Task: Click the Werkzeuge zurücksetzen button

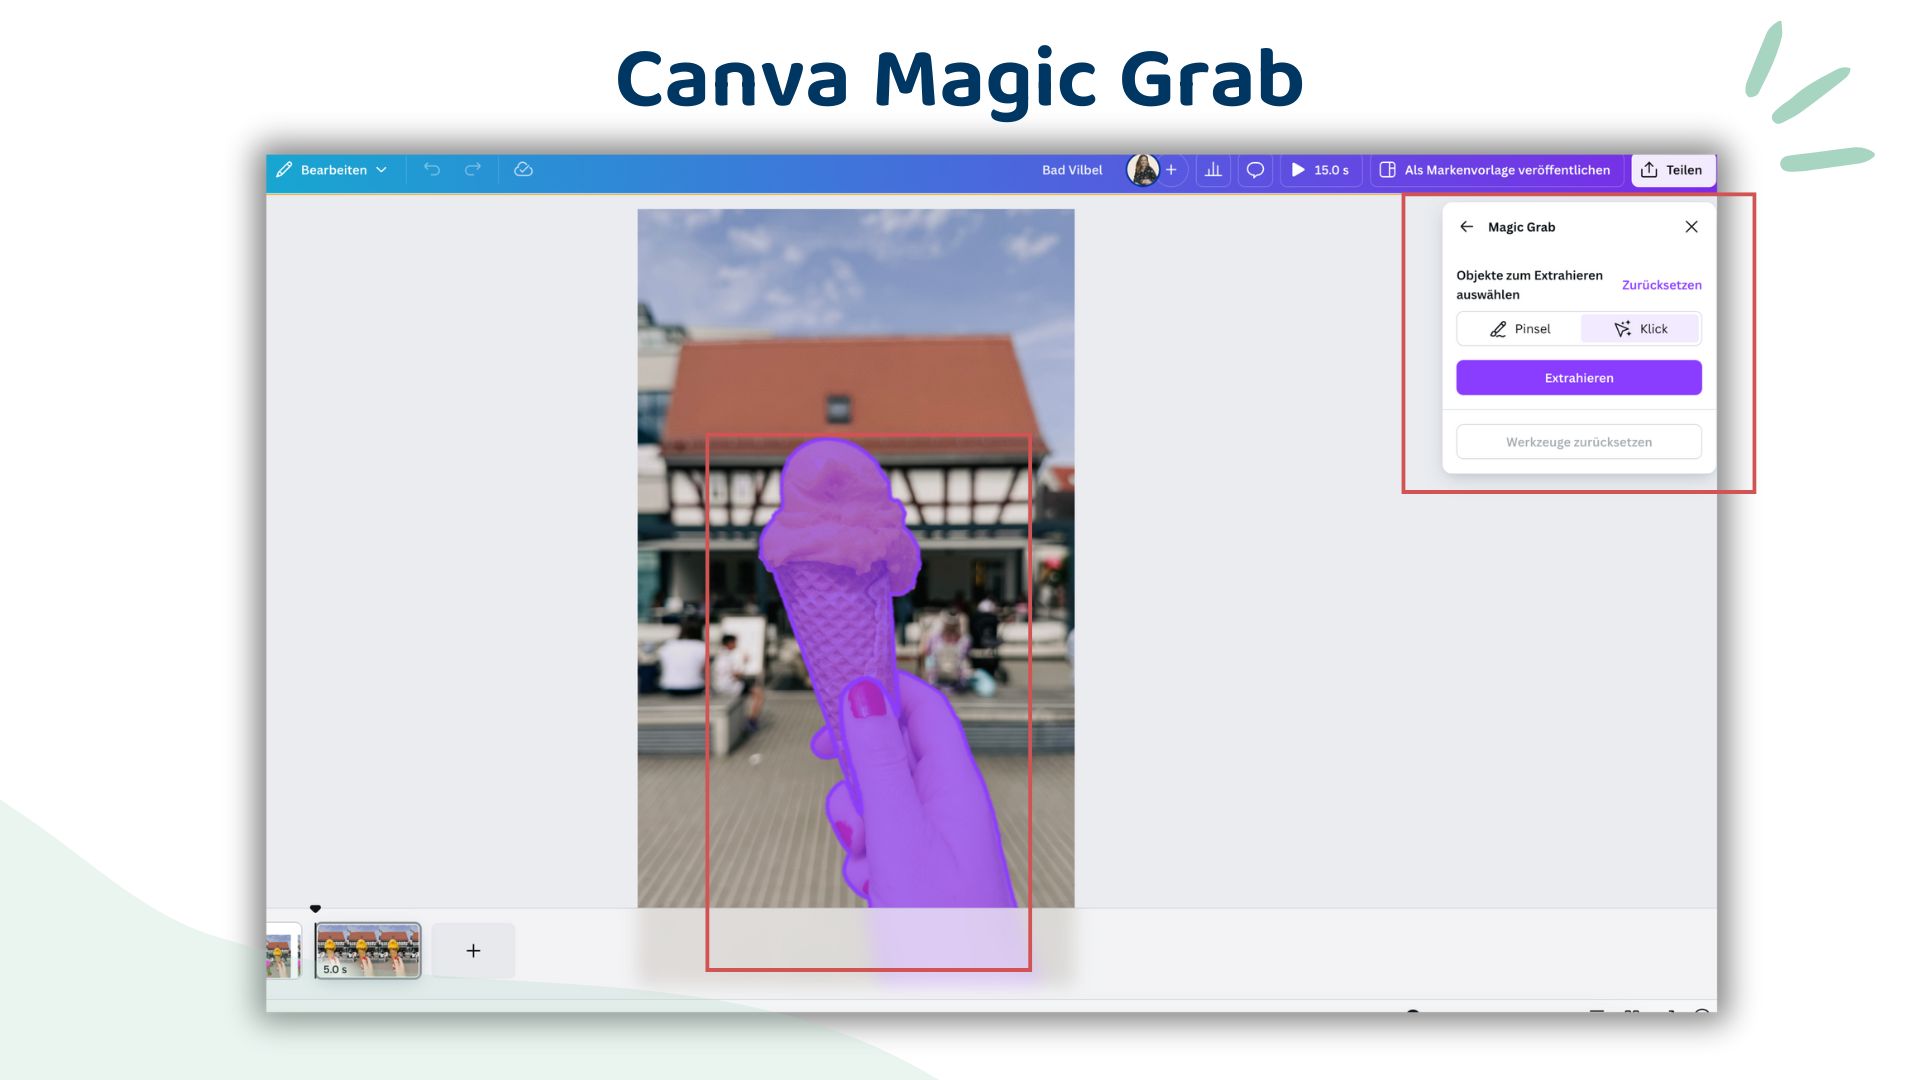Action: (1579, 442)
